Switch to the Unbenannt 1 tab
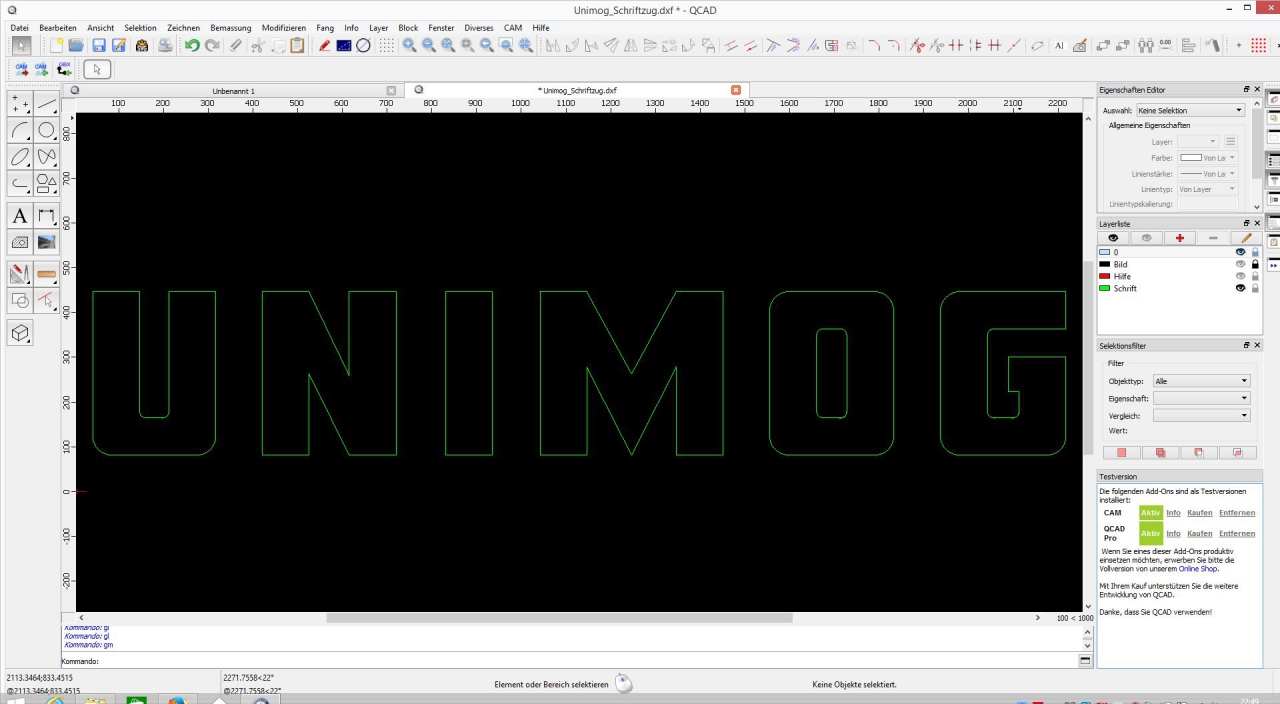1280x704 pixels. 233,91
